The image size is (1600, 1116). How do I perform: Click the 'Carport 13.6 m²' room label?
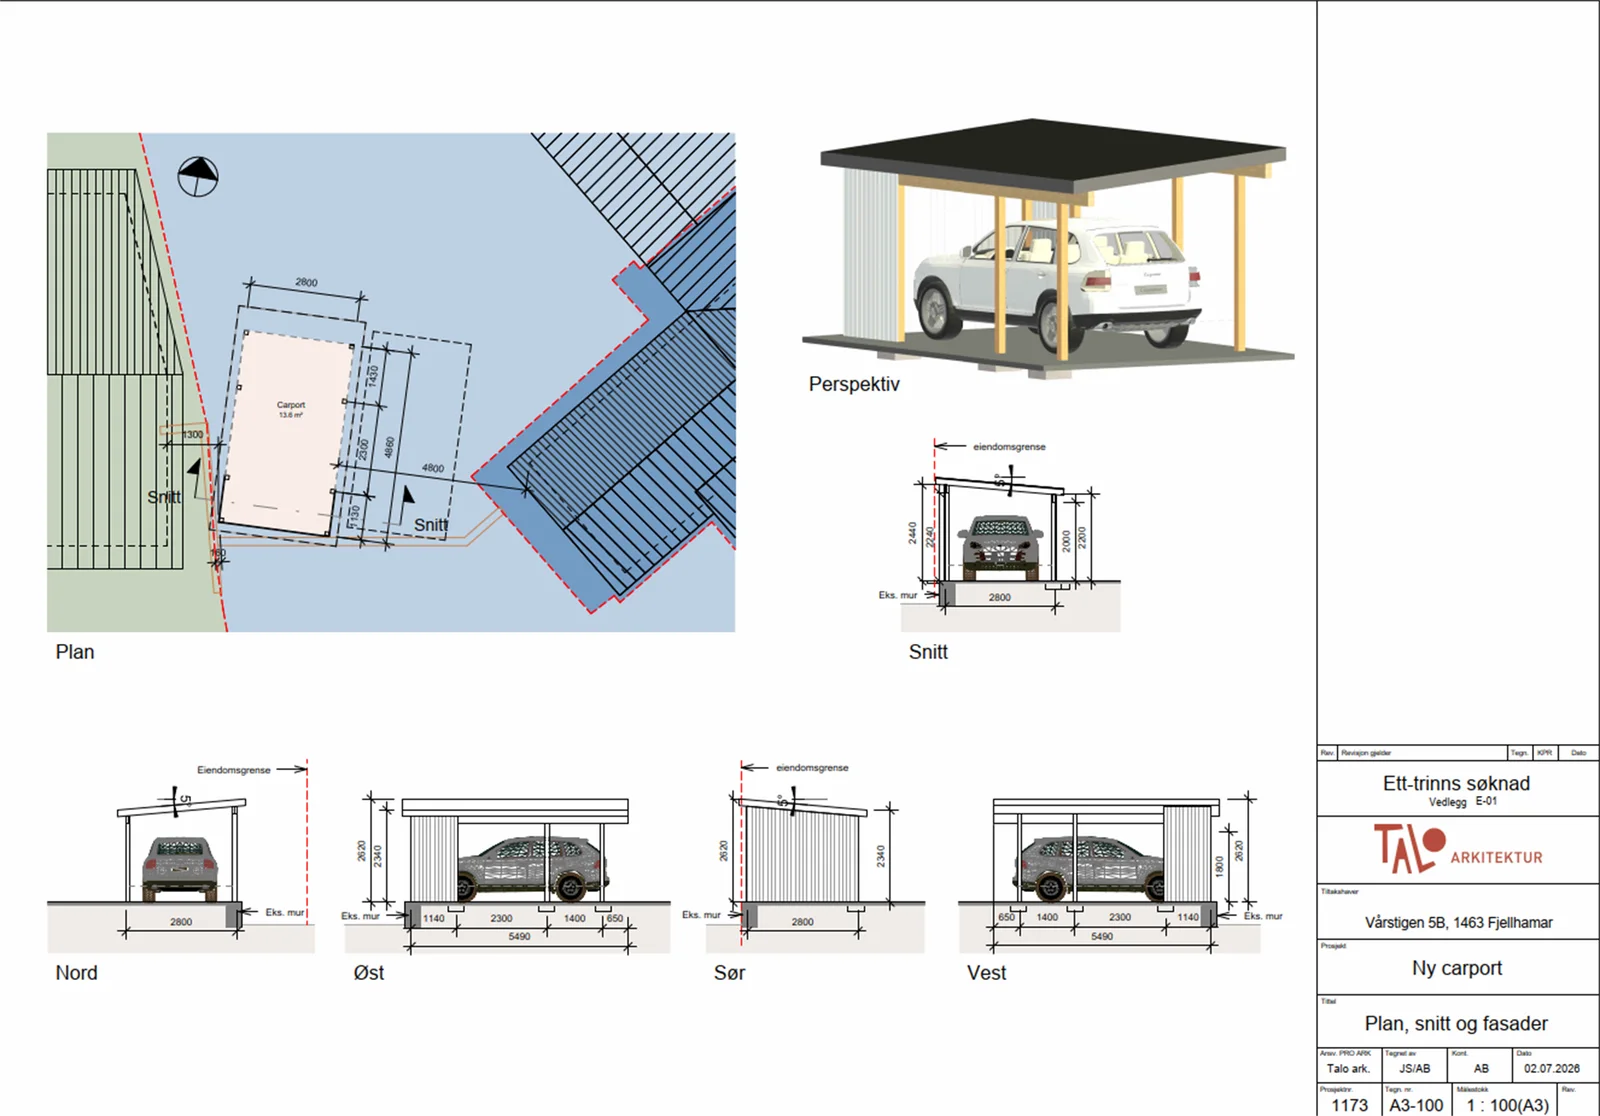[291, 410]
